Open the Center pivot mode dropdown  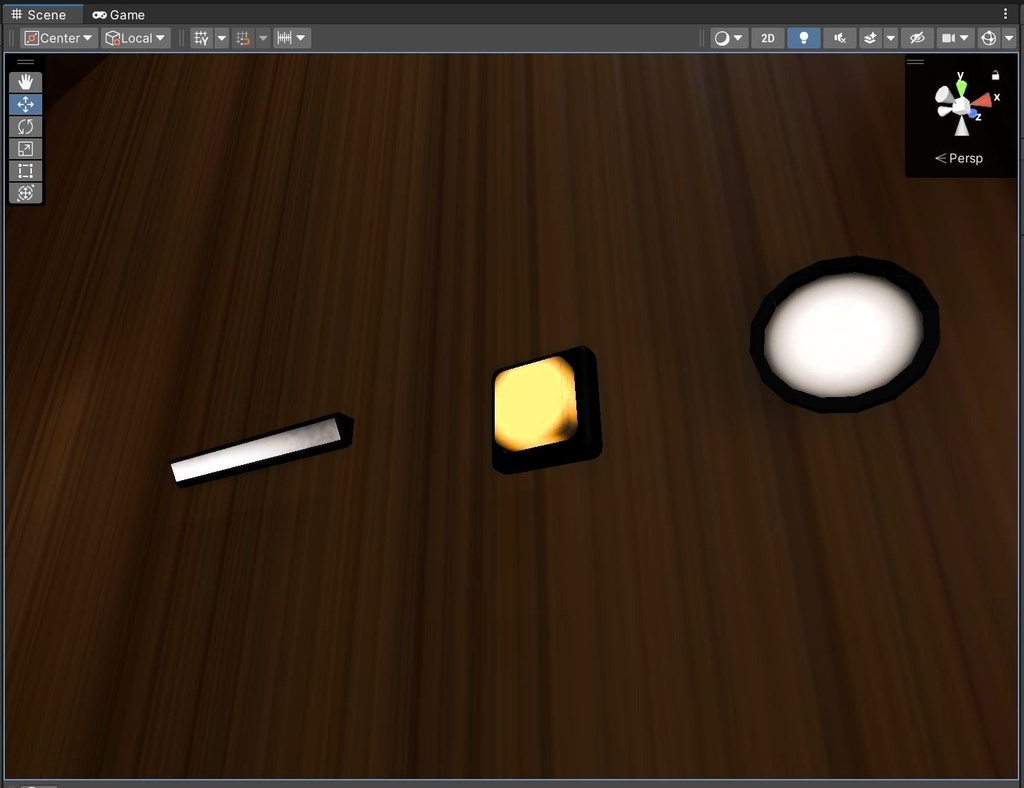pyautogui.click(x=59, y=38)
